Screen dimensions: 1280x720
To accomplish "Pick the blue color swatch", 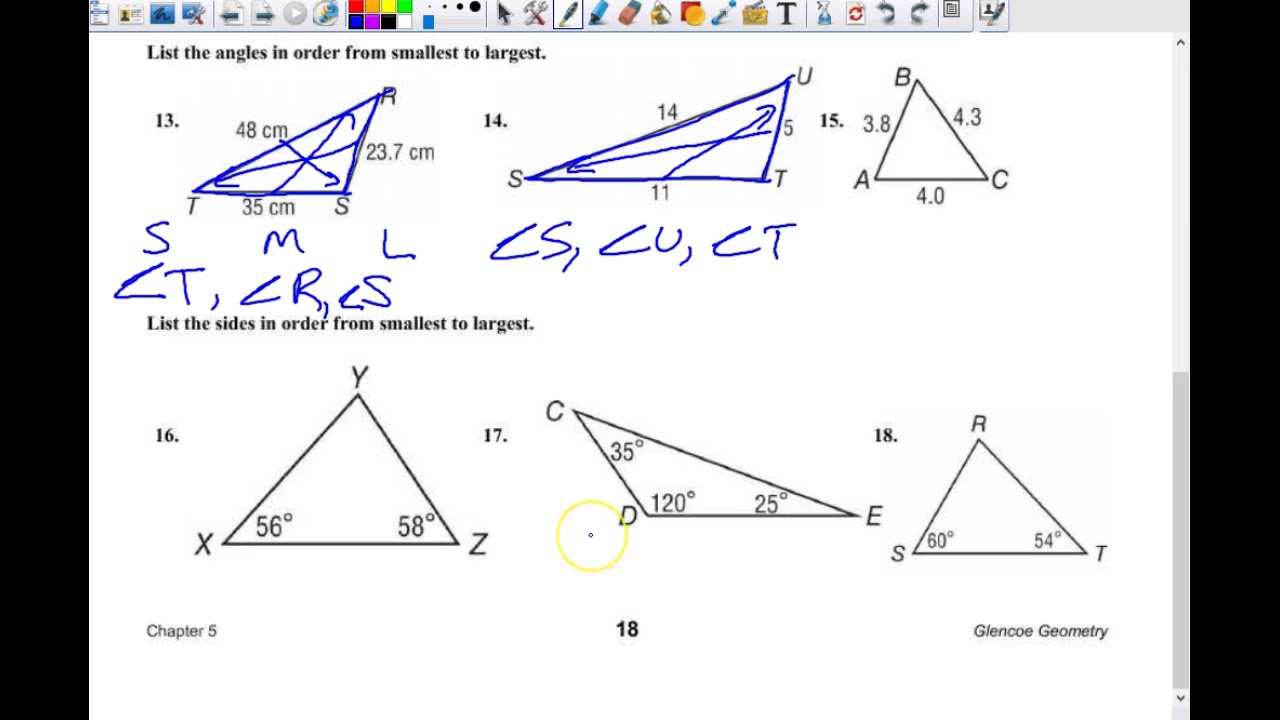I will point(356,21).
